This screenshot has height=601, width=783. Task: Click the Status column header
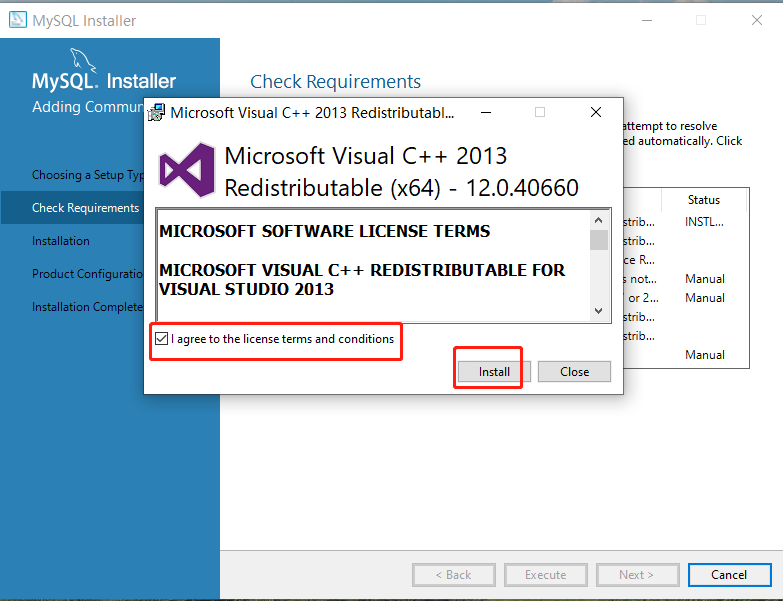click(x=704, y=200)
